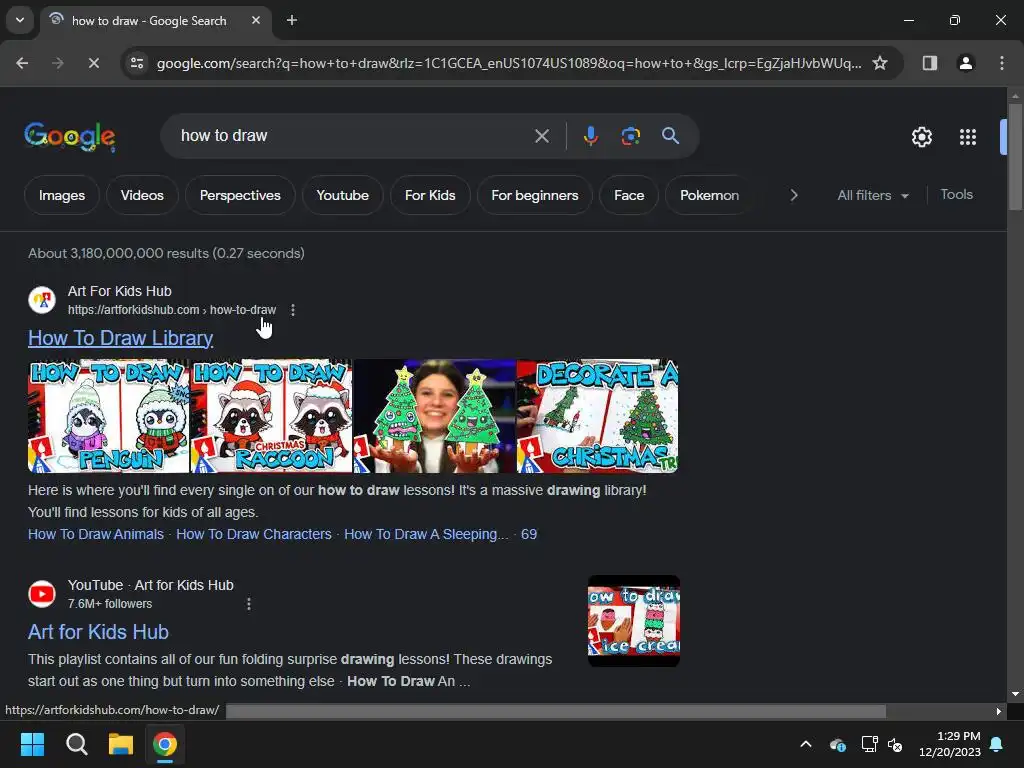Open the Chrome side panel
The width and height of the screenshot is (1024, 768).
[x=929, y=63]
